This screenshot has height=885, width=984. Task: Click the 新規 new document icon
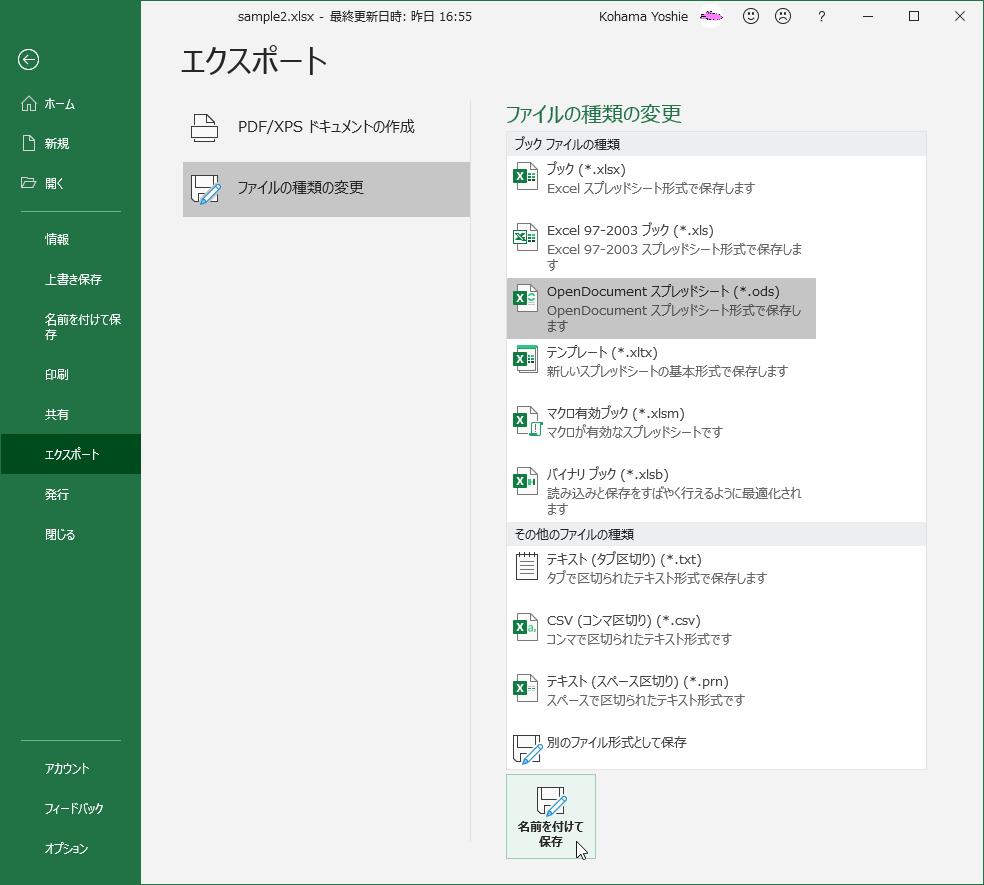[x=29, y=143]
